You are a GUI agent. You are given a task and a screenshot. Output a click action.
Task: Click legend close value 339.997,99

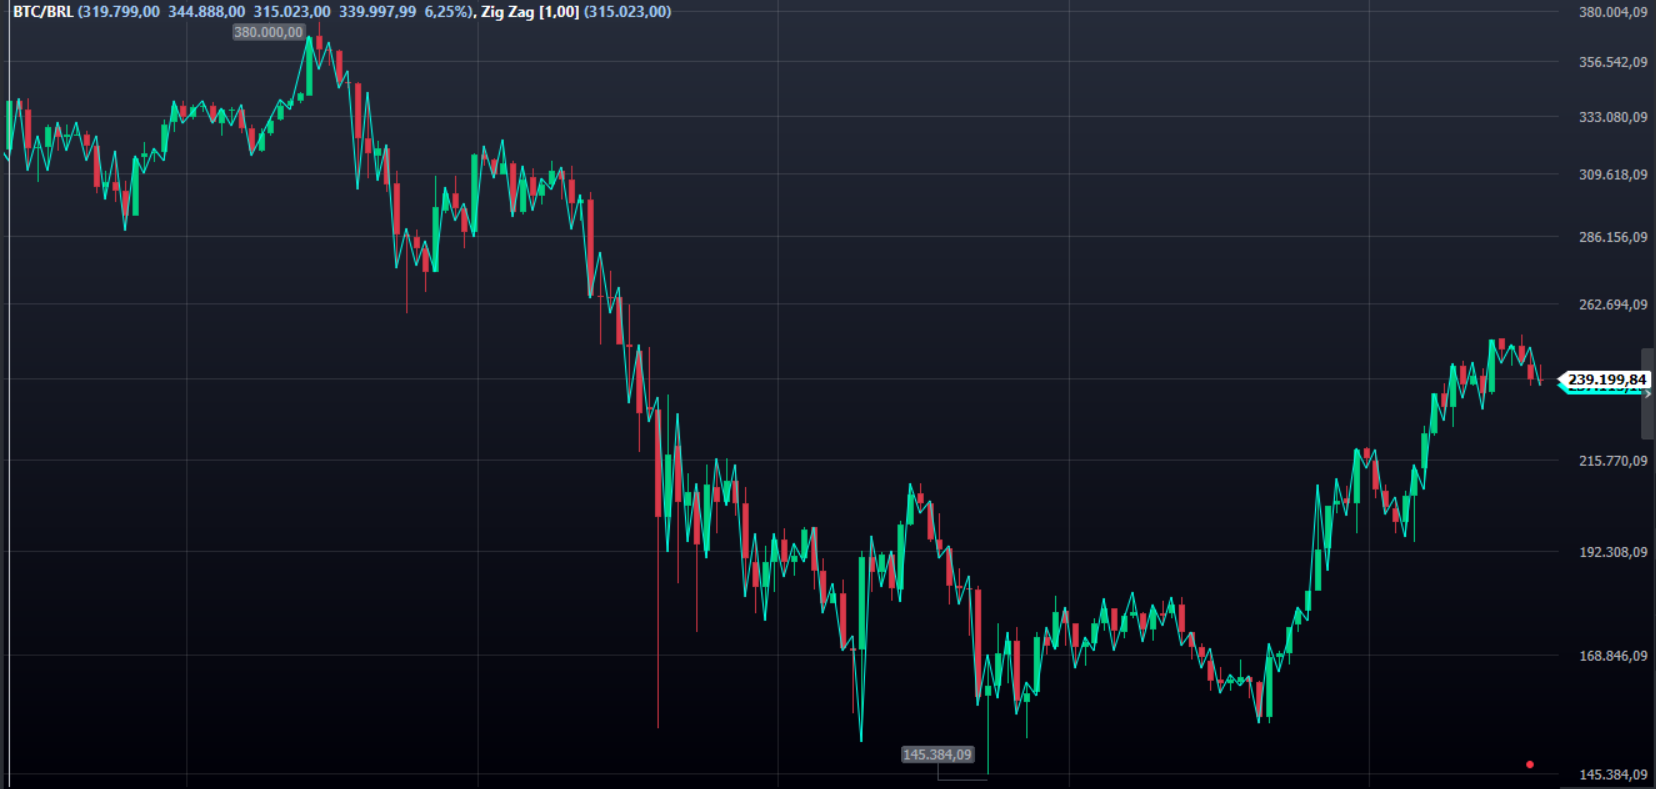(x=377, y=12)
